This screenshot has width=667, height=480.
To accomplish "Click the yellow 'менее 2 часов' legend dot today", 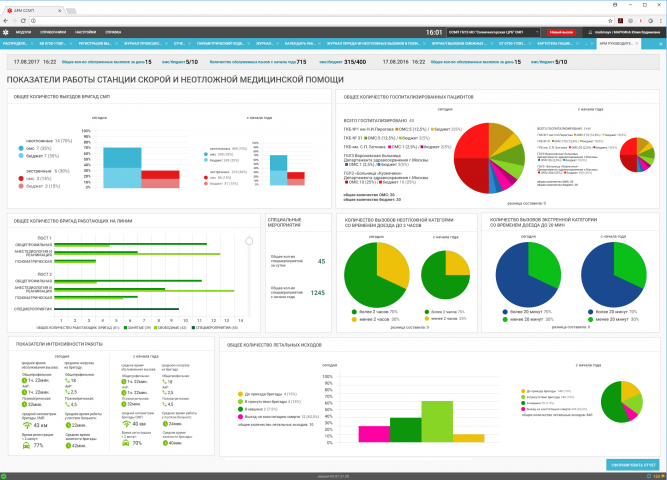I will (354, 319).
